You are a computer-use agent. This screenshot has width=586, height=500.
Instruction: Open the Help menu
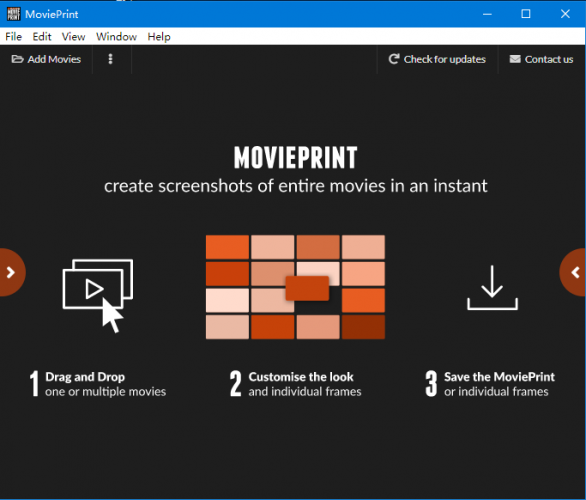click(159, 37)
